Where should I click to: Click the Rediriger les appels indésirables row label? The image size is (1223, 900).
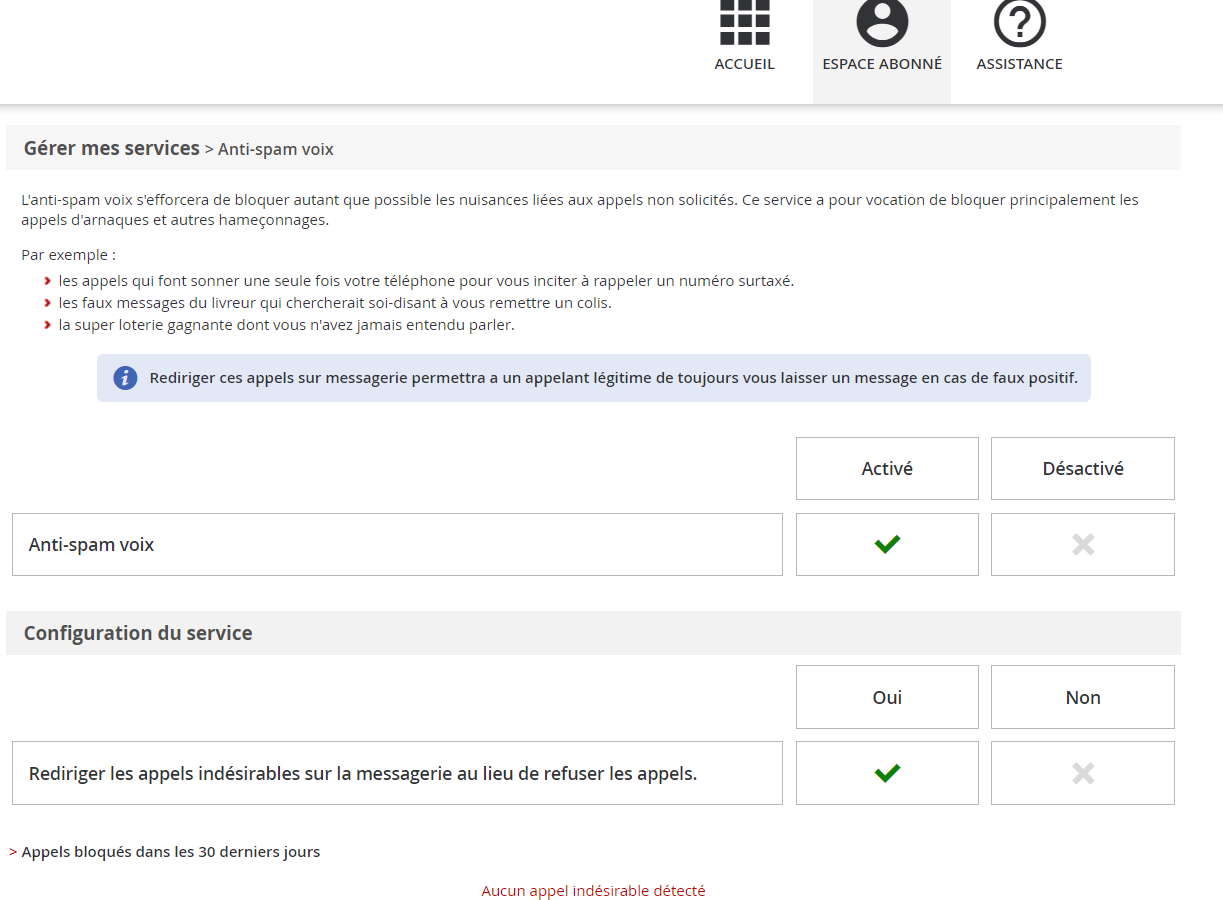pyautogui.click(x=363, y=773)
